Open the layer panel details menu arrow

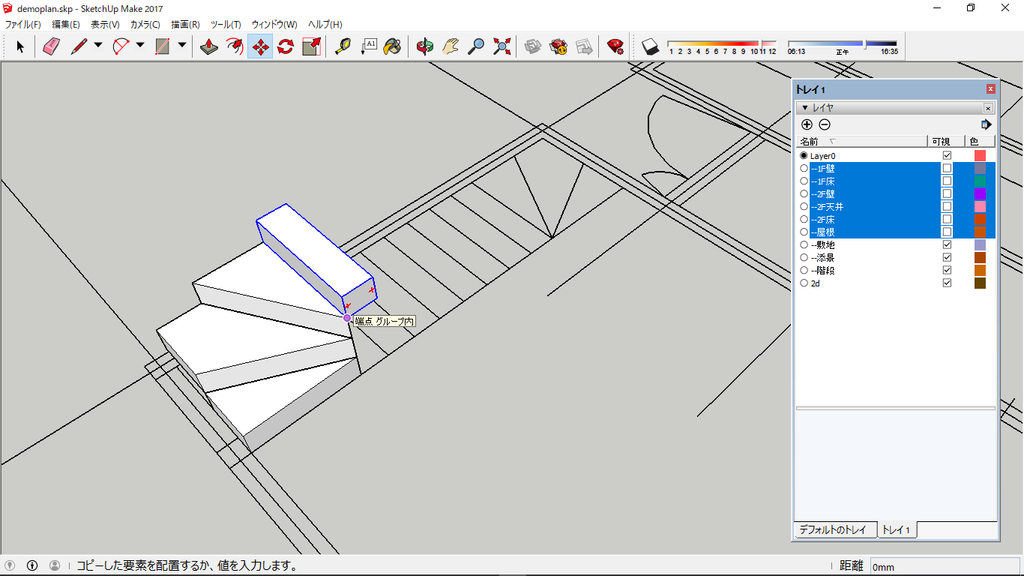(986, 125)
